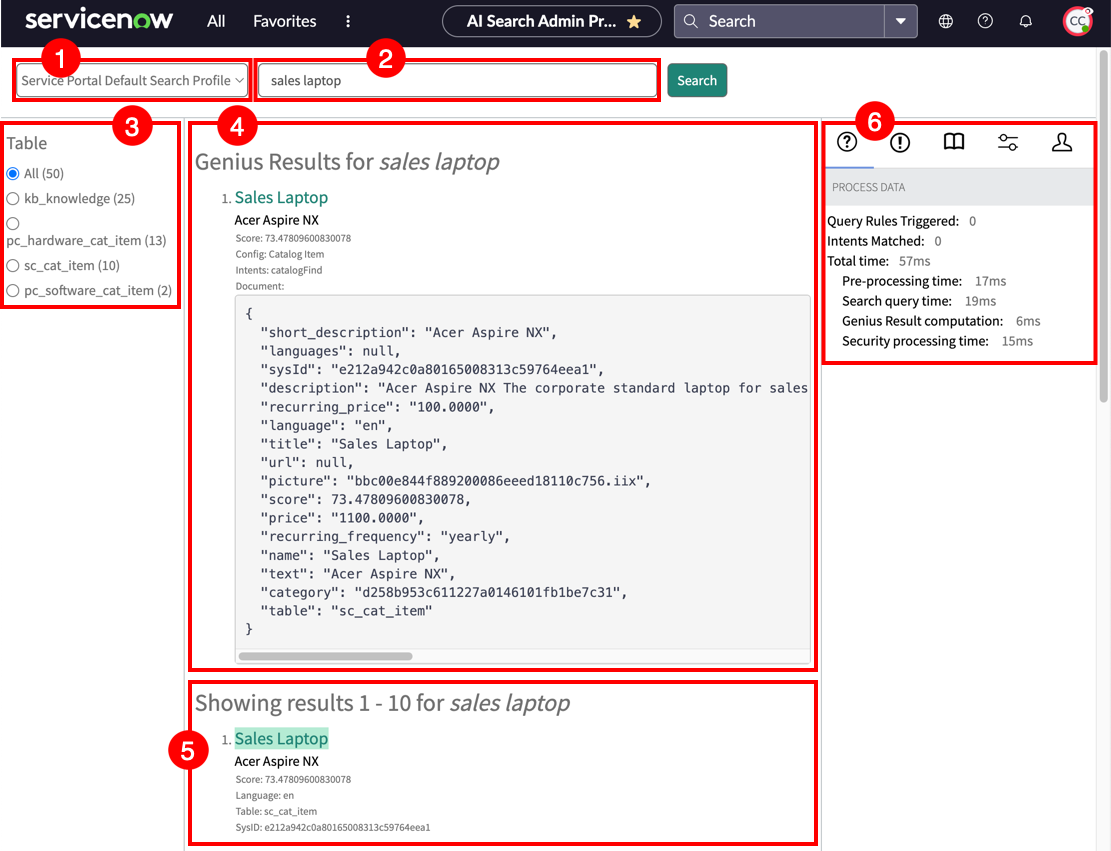
Task: Click the 'Score: 73.47809600830078' text in Genius Result
Action: [293, 238]
